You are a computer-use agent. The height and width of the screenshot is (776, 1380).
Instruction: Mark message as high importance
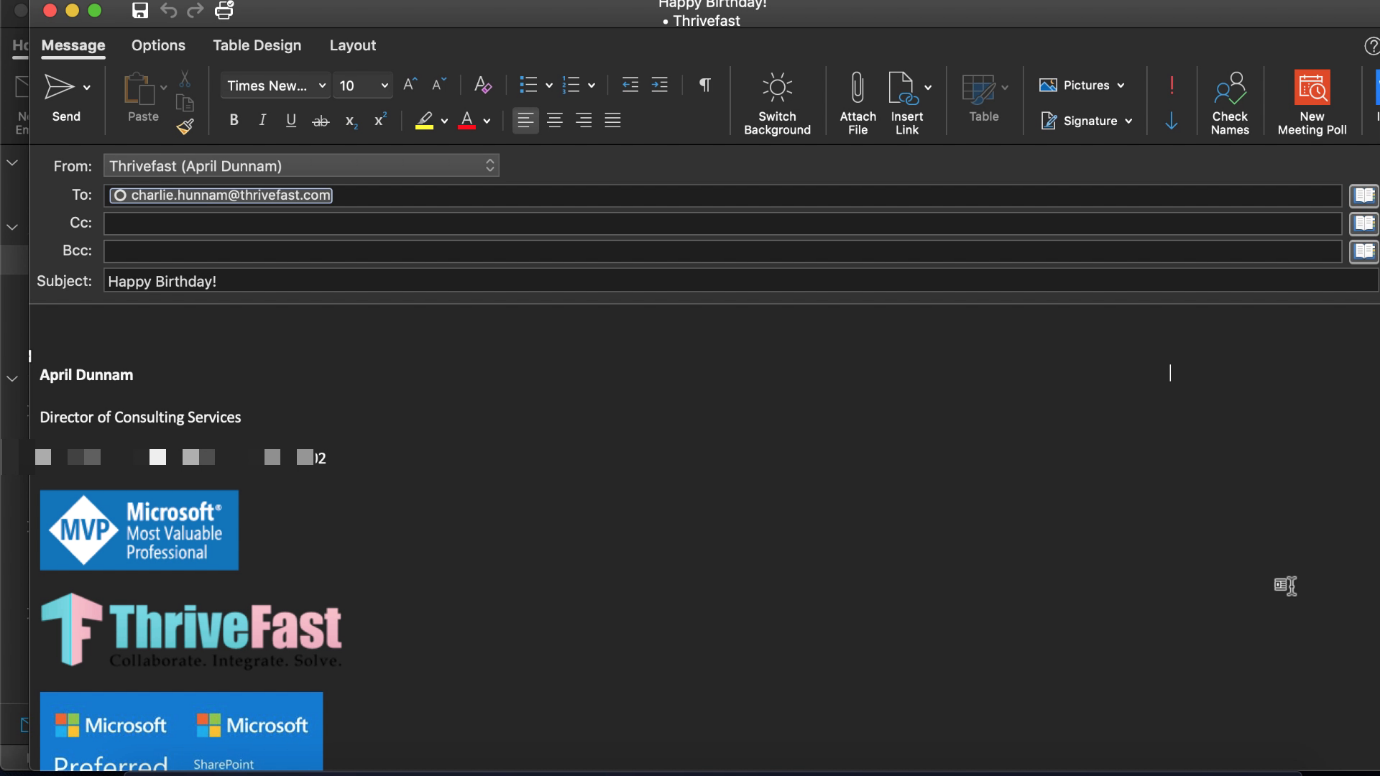tap(1172, 85)
